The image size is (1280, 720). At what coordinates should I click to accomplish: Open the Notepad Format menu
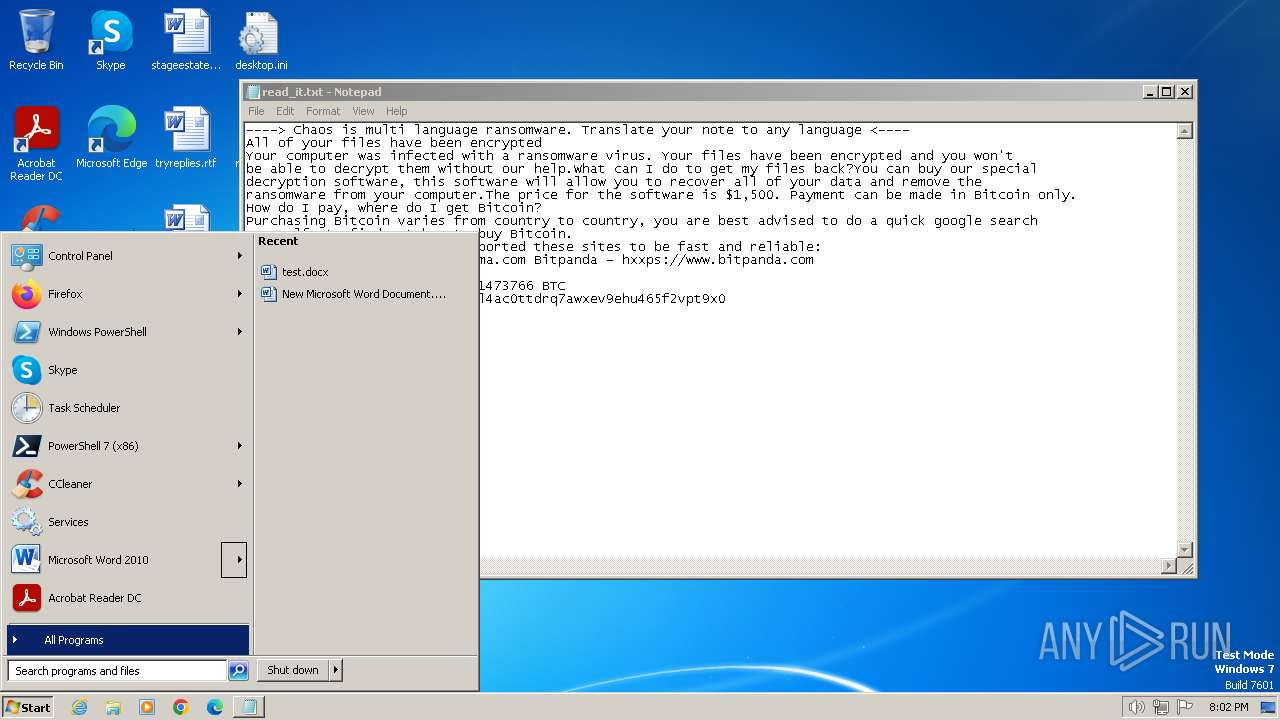click(x=323, y=111)
